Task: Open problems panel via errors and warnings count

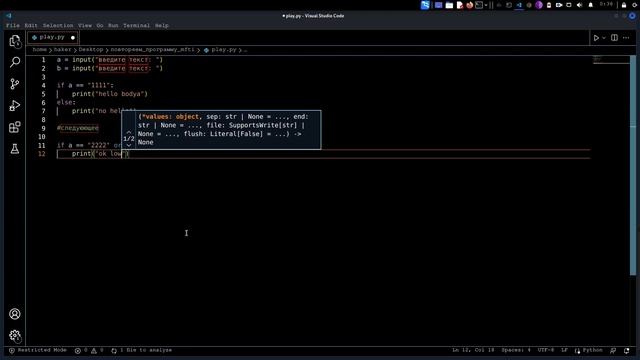Action: click(x=89, y=350)
